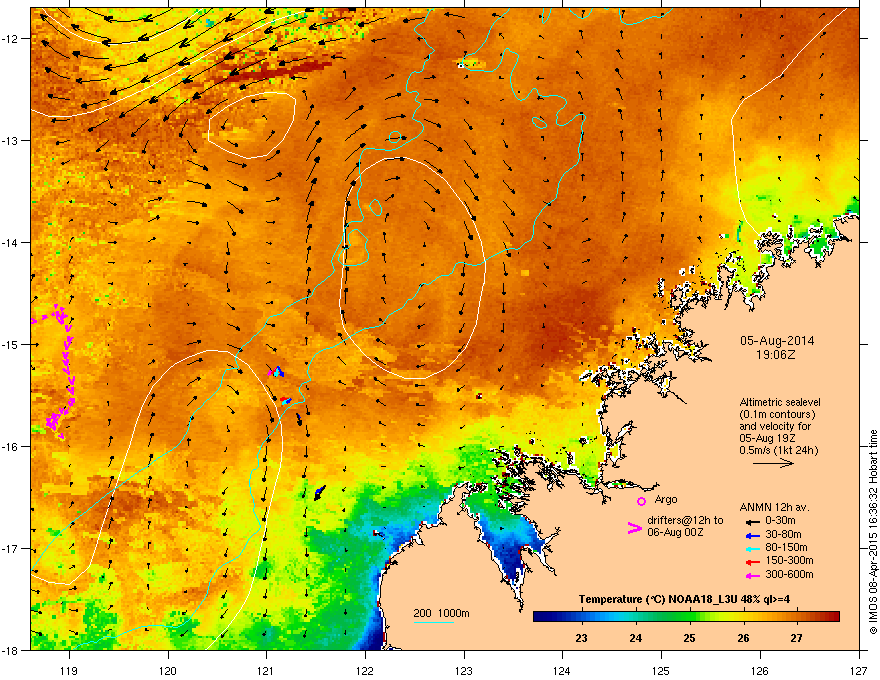Click the drifters@12h to text
The width and height of the screenshot is (880, 680).
pyautogui.click(x=685, y=521)
